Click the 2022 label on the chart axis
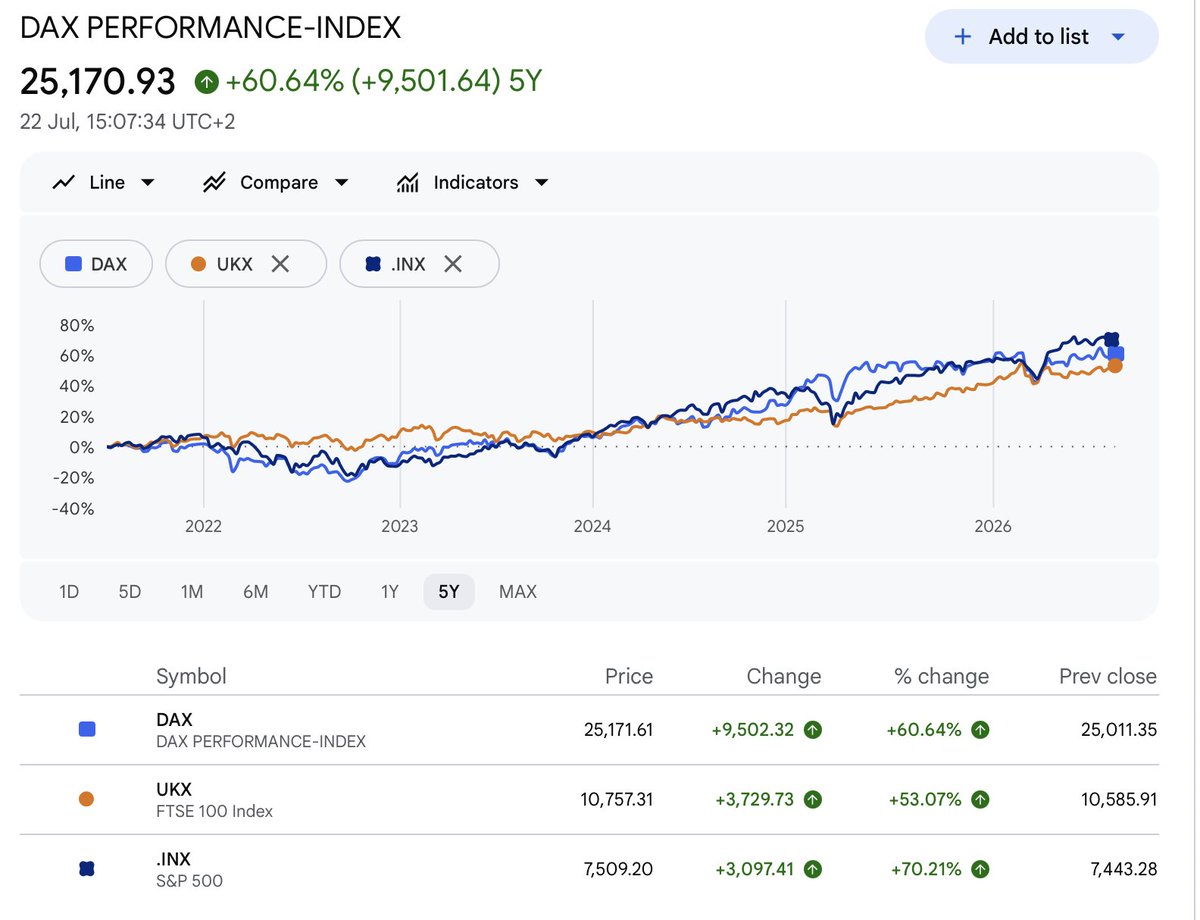The image size is (1200, 920). [203, 527]
